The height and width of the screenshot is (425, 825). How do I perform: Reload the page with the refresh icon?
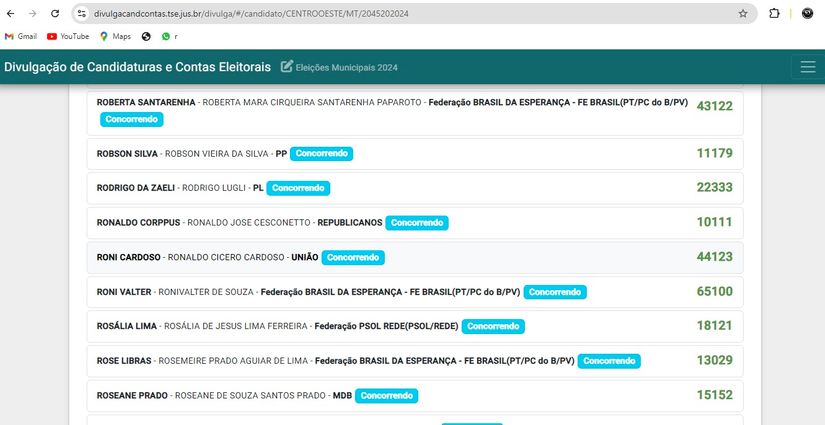[55, 14]
